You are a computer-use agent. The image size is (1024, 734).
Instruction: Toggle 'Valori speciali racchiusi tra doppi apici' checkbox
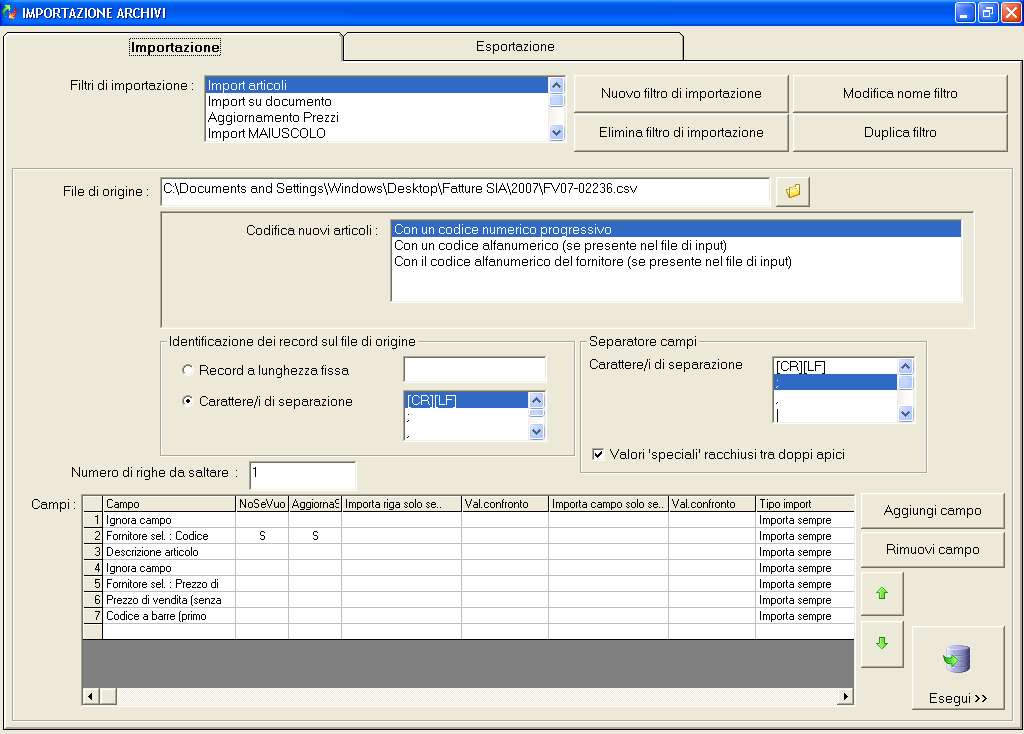click(x=598, y=454)
